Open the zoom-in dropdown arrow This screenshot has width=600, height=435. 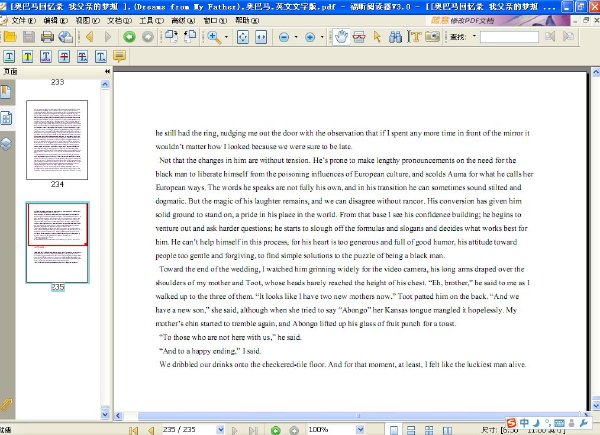[x=322, y=37]
